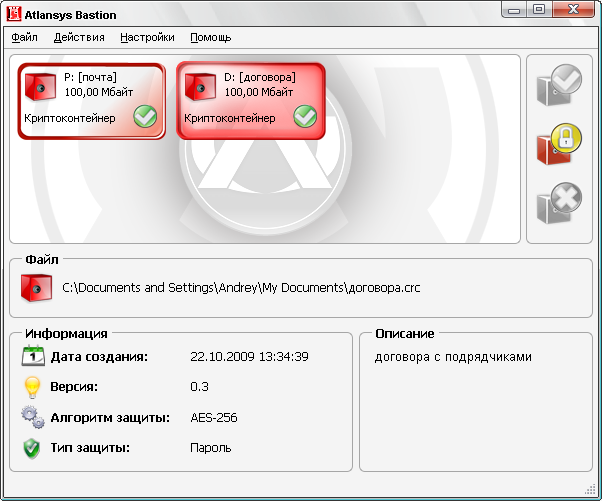Click the light bulb icon beside Версия
Viewport: 602px width, 501px height.
pos(33,387)
